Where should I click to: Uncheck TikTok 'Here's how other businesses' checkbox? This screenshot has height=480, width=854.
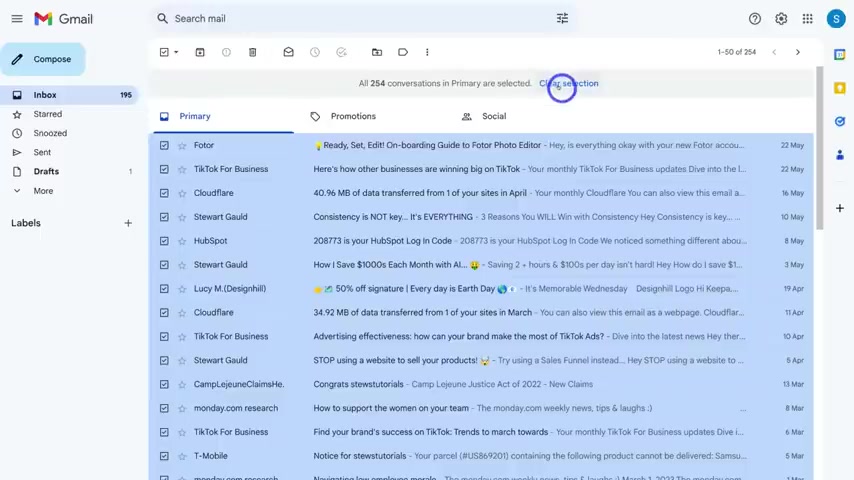point(164,169)
